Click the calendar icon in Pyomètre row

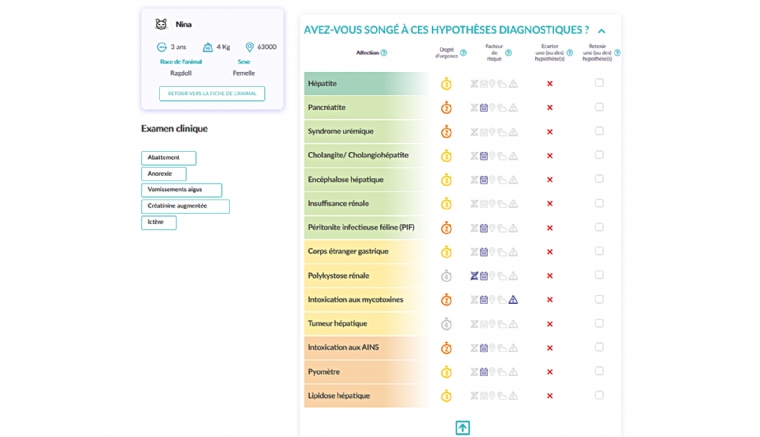484,372
